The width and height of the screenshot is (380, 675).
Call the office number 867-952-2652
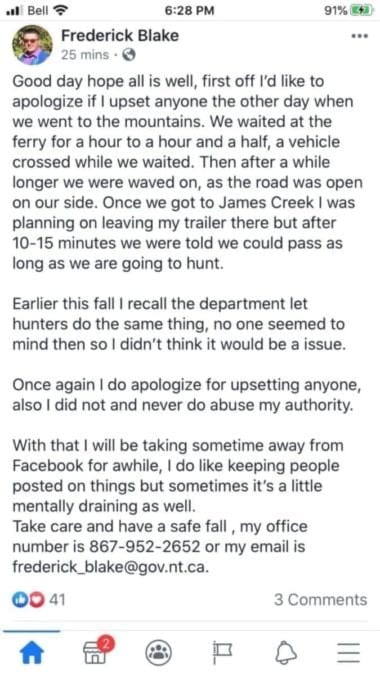(x=144, y=547)
